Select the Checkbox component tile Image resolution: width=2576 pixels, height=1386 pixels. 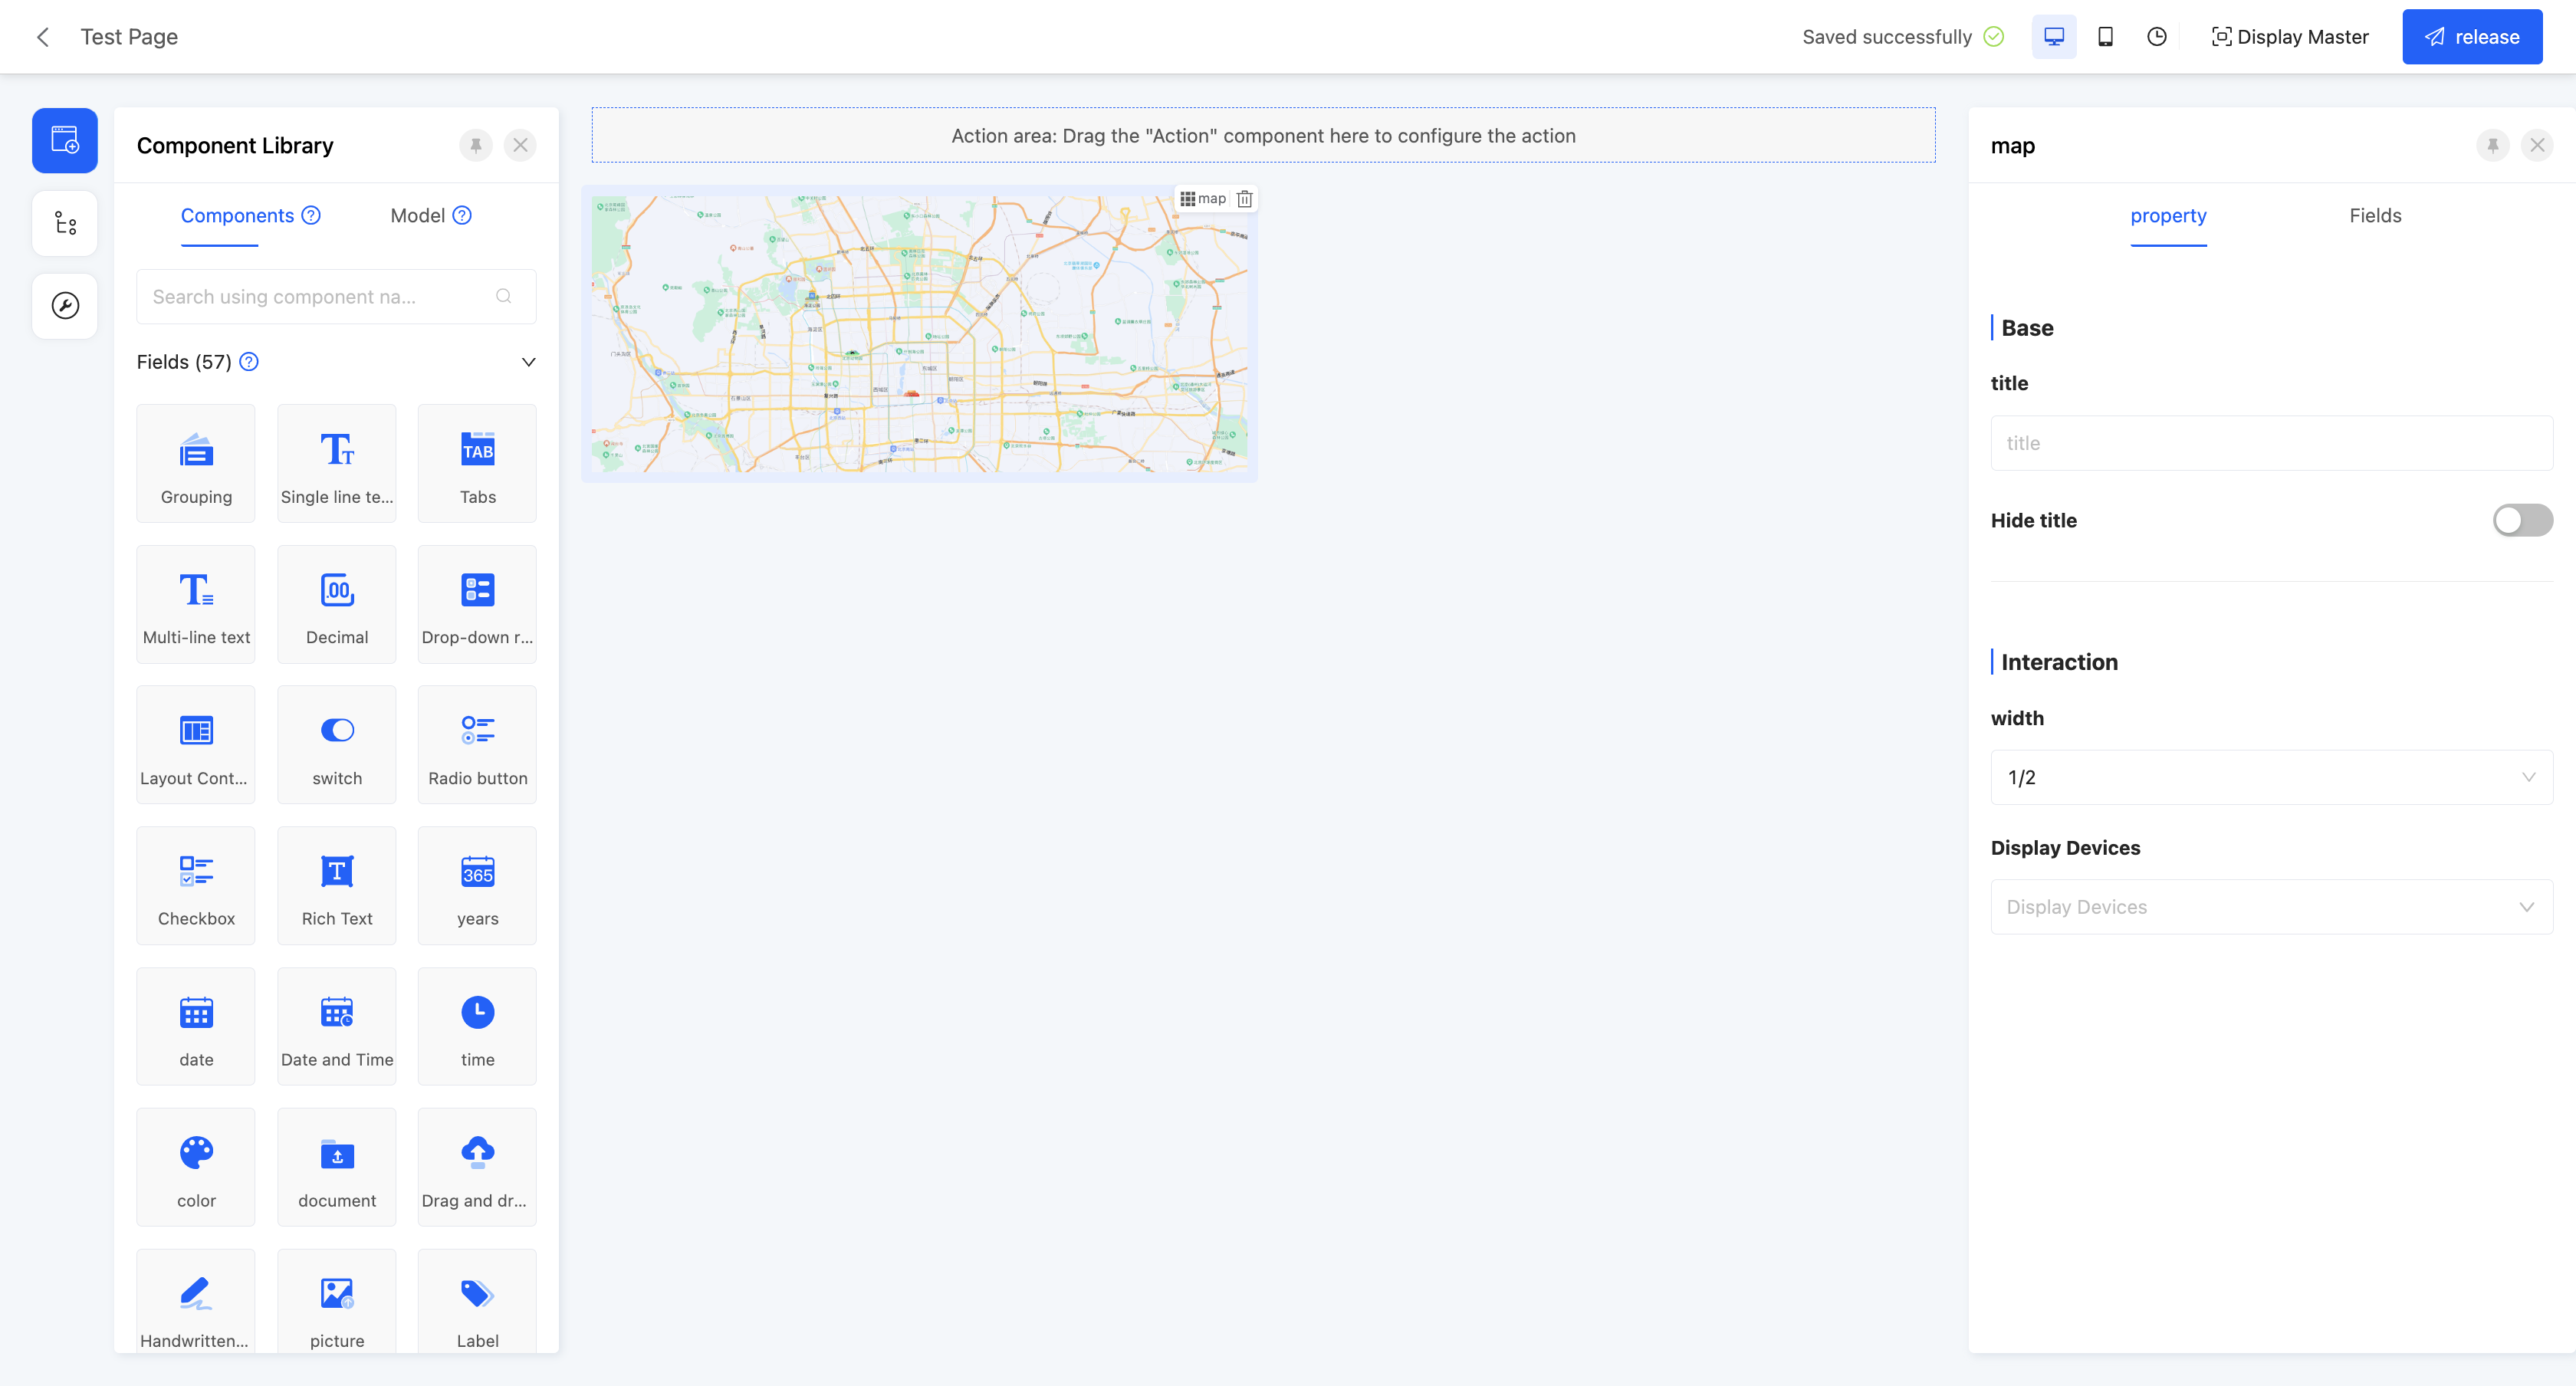pyautogui.click(x=196, y=885)
